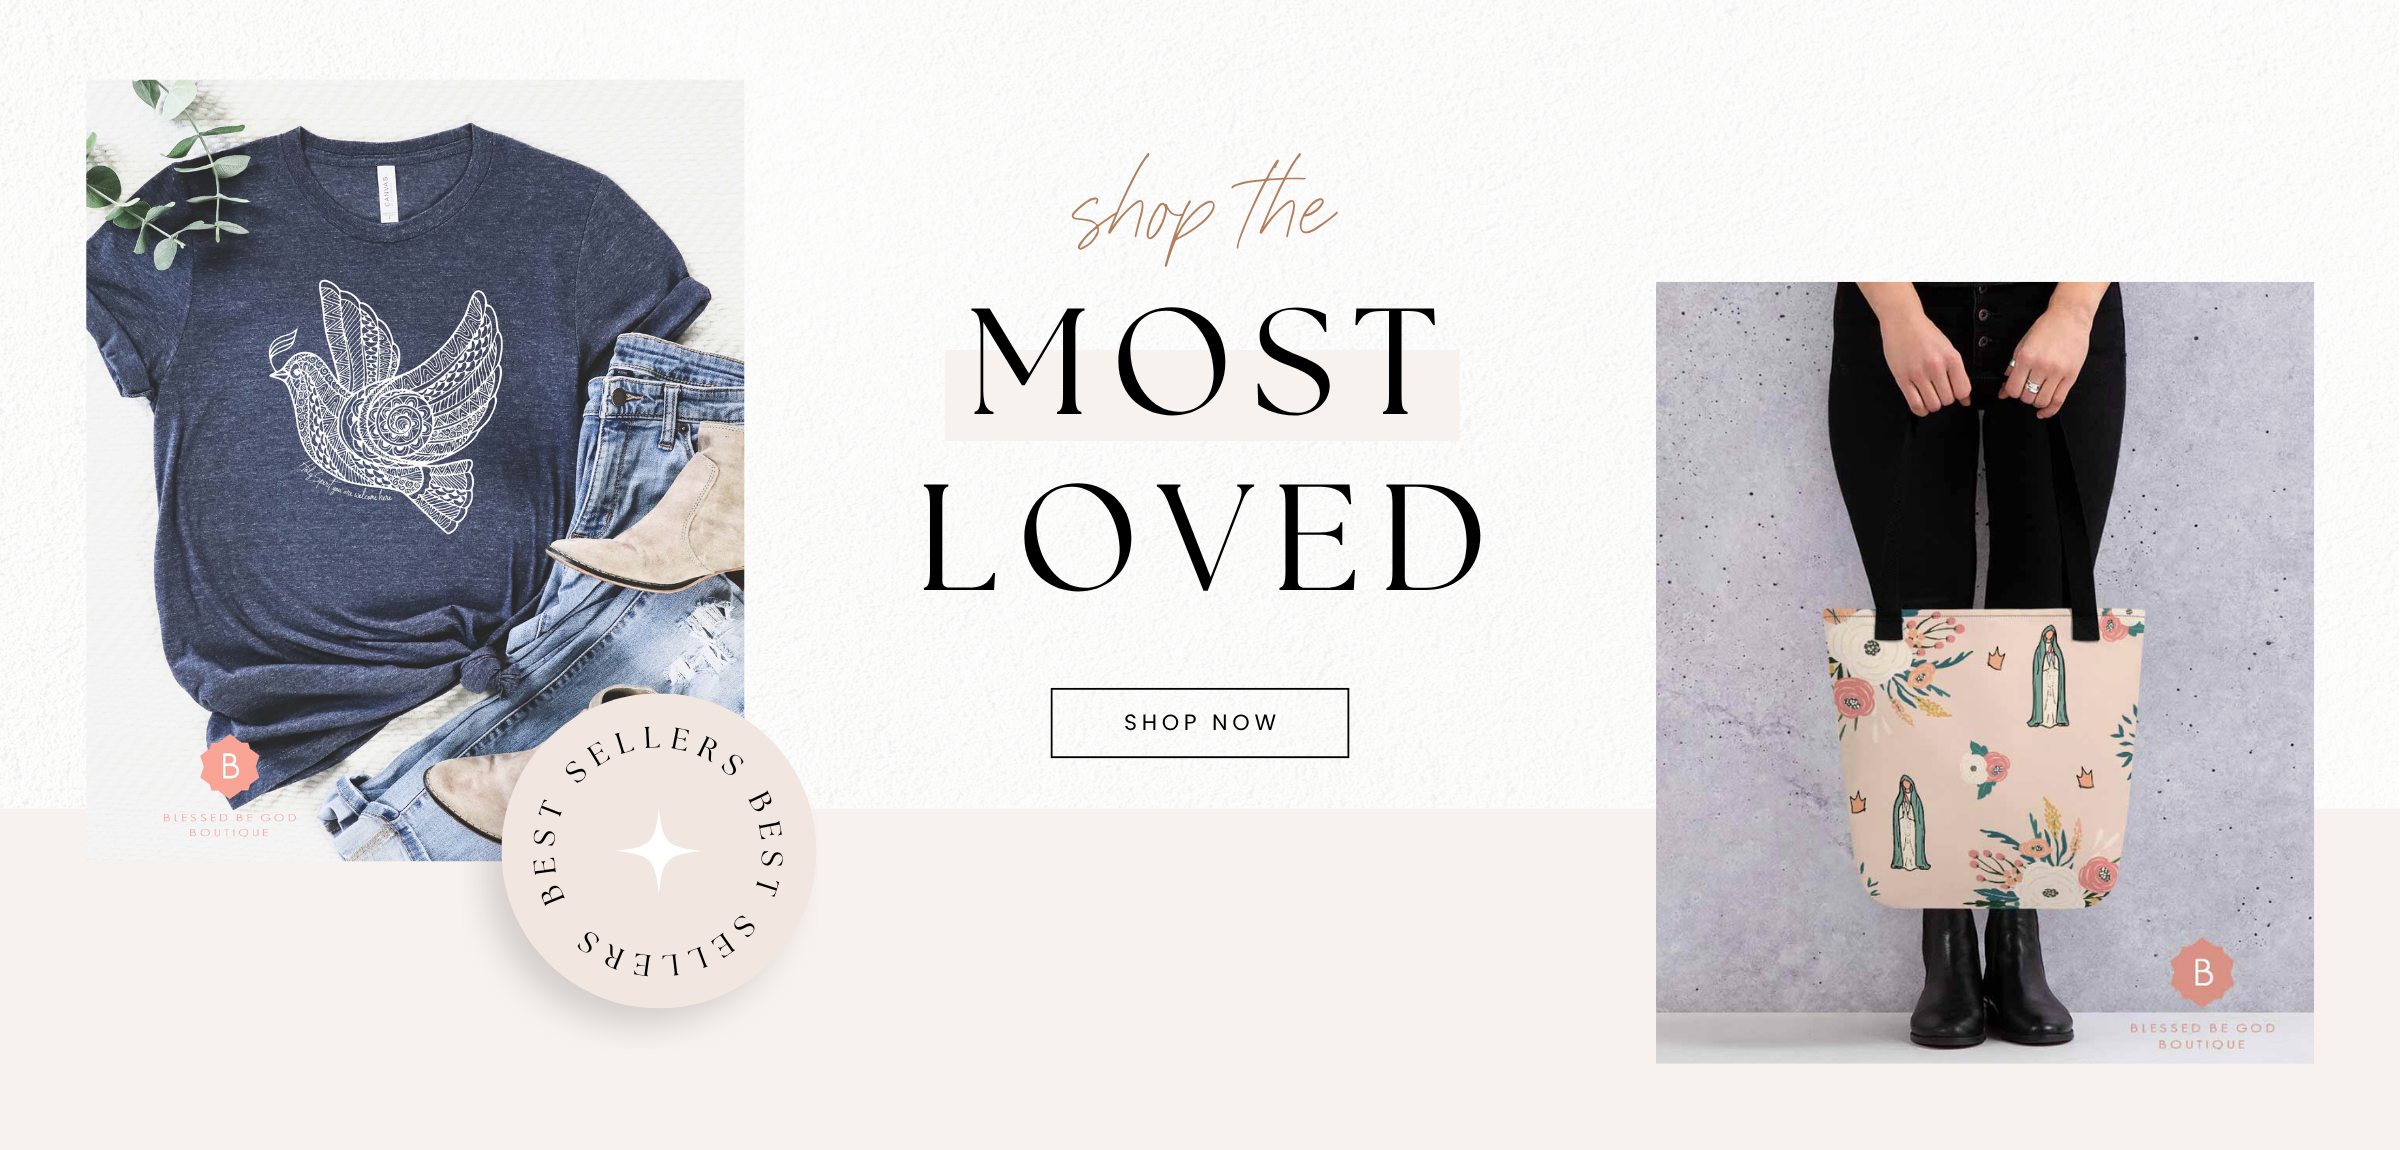Click the 'shop the' script text
Screen dimensions: 2400x1150
(x=1203, y=210)
